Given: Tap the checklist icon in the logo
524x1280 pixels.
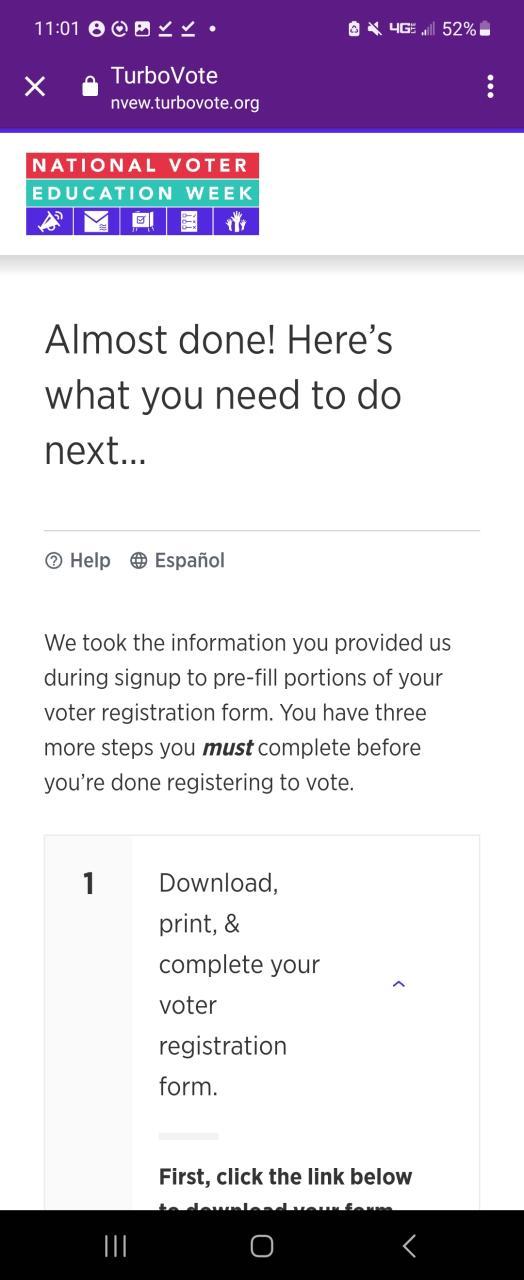Looking at the screenshot, I should tap(189, 221).
